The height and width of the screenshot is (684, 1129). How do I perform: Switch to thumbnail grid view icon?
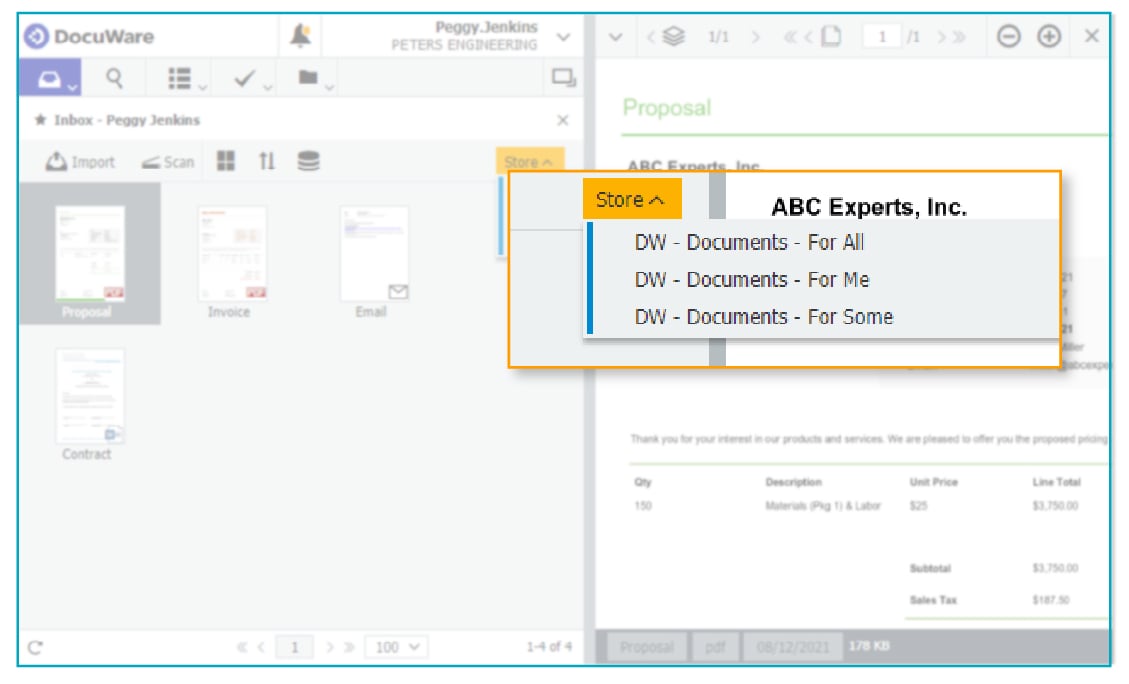click(227, 162)
